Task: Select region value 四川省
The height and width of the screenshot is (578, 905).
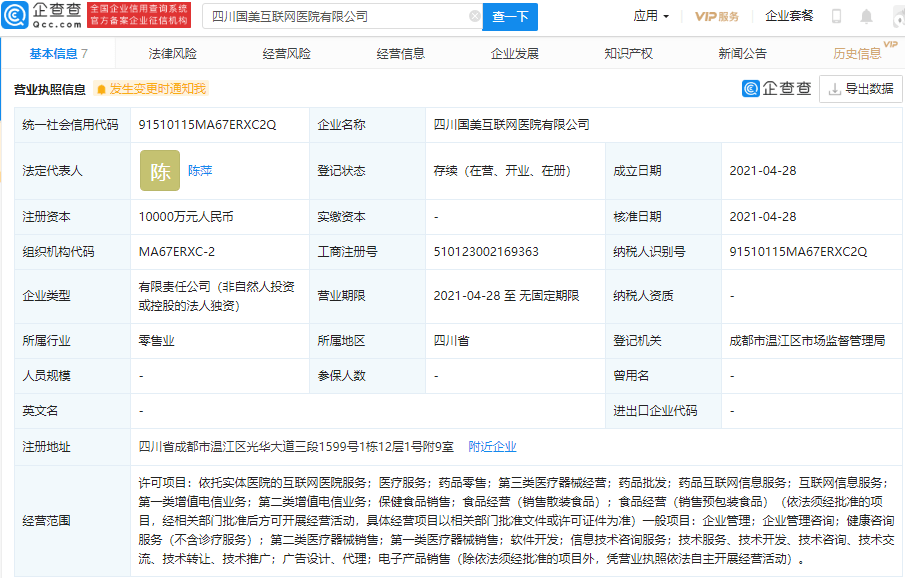Action: point(451,341)
